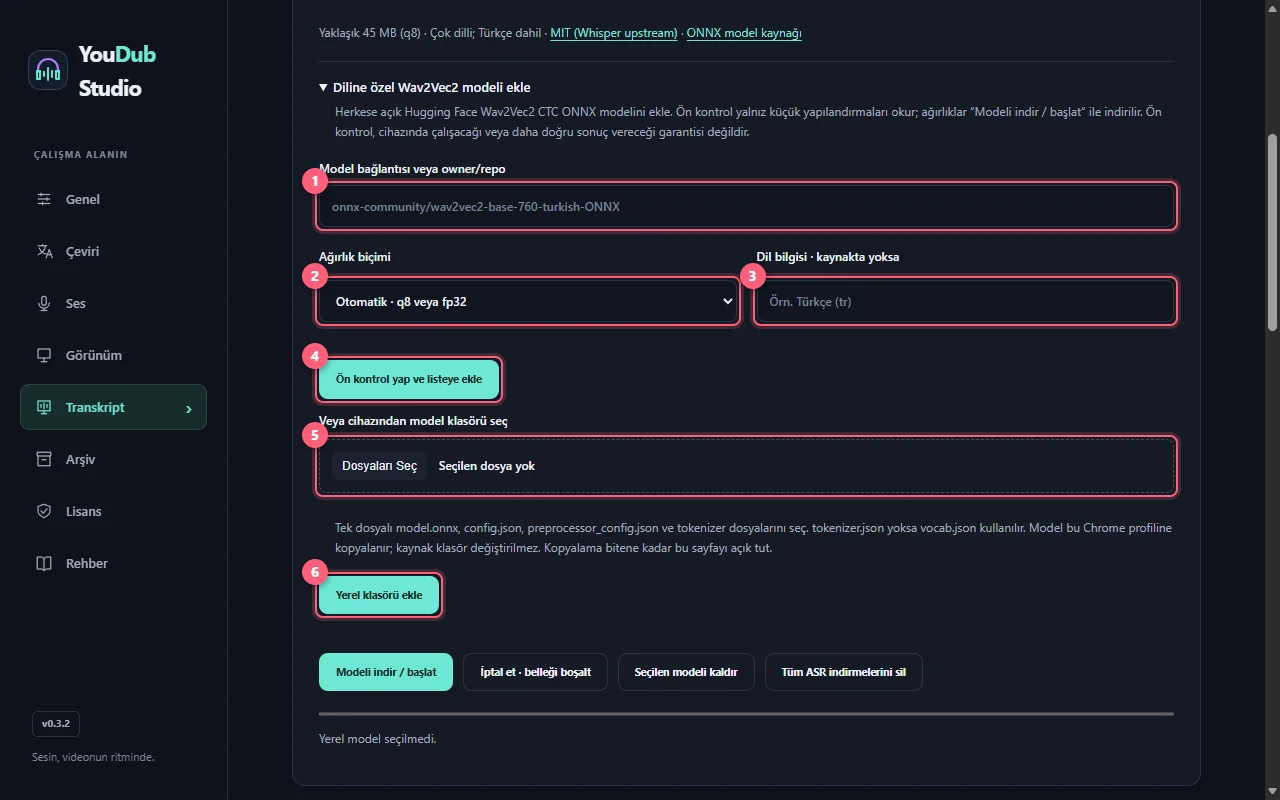Click the YouDub Studio headphone logo icon

click(48, 70)
